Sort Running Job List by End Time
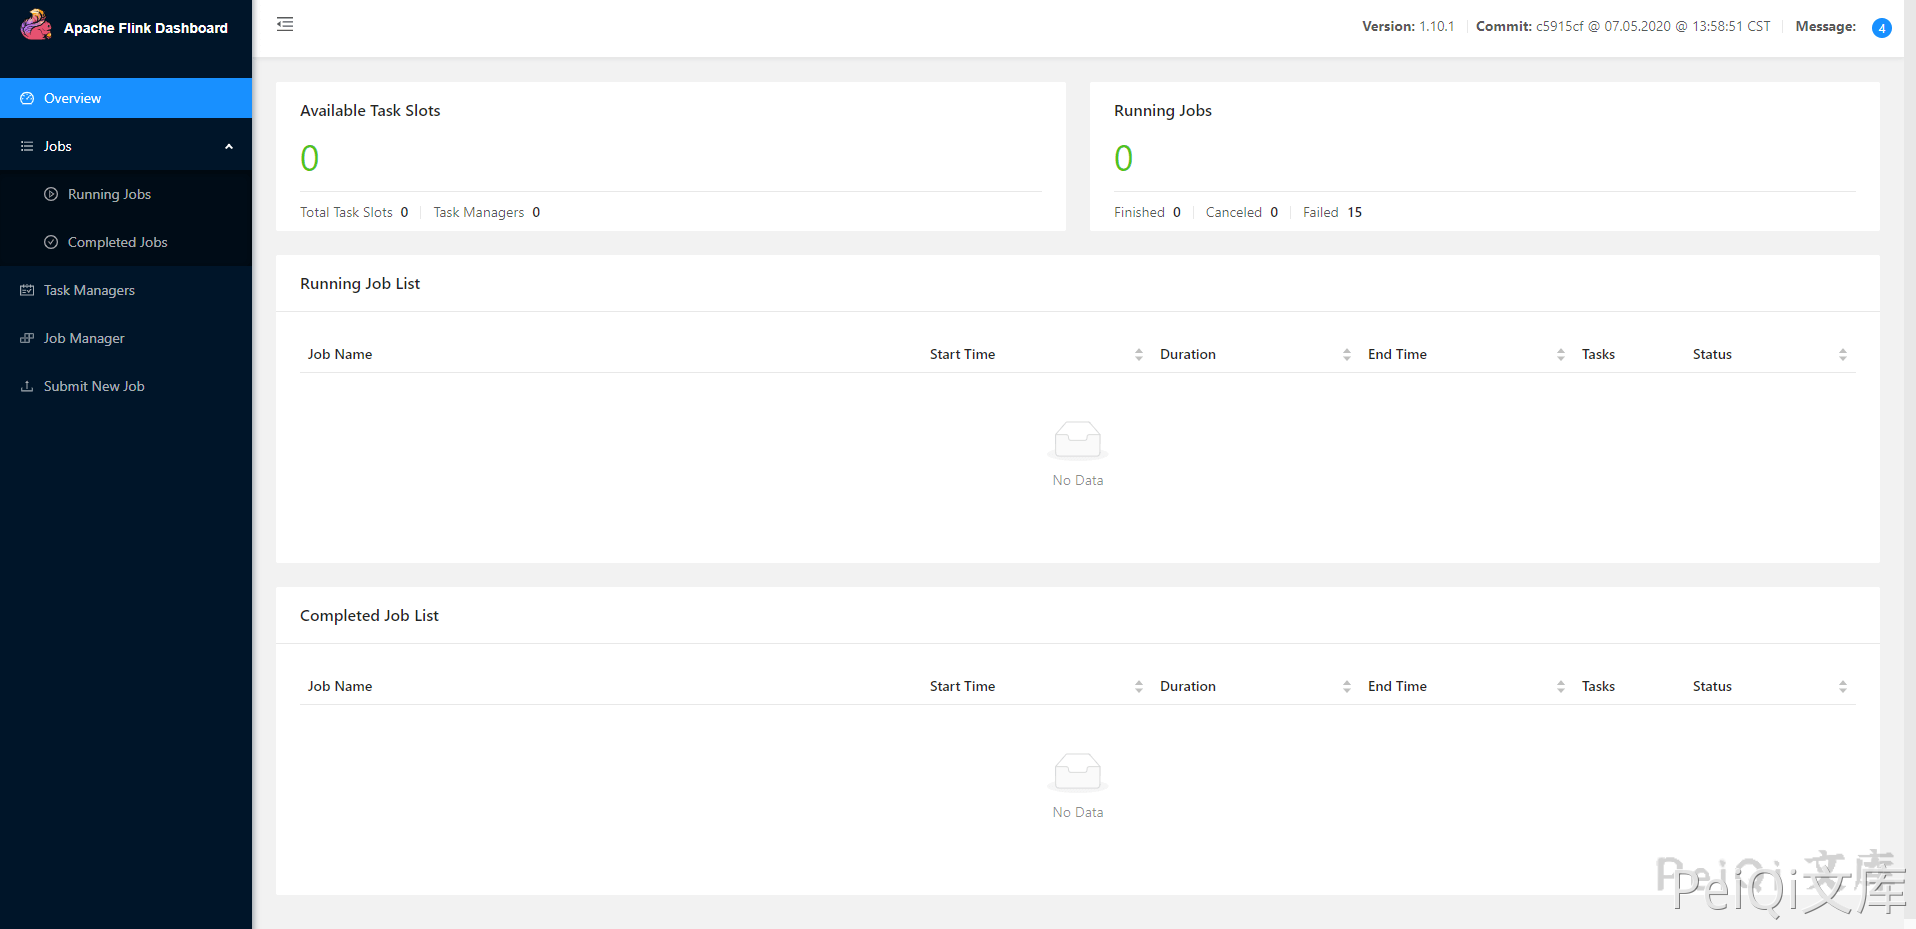Screen dimensions: 1916x929 (x=1560, y=354)
